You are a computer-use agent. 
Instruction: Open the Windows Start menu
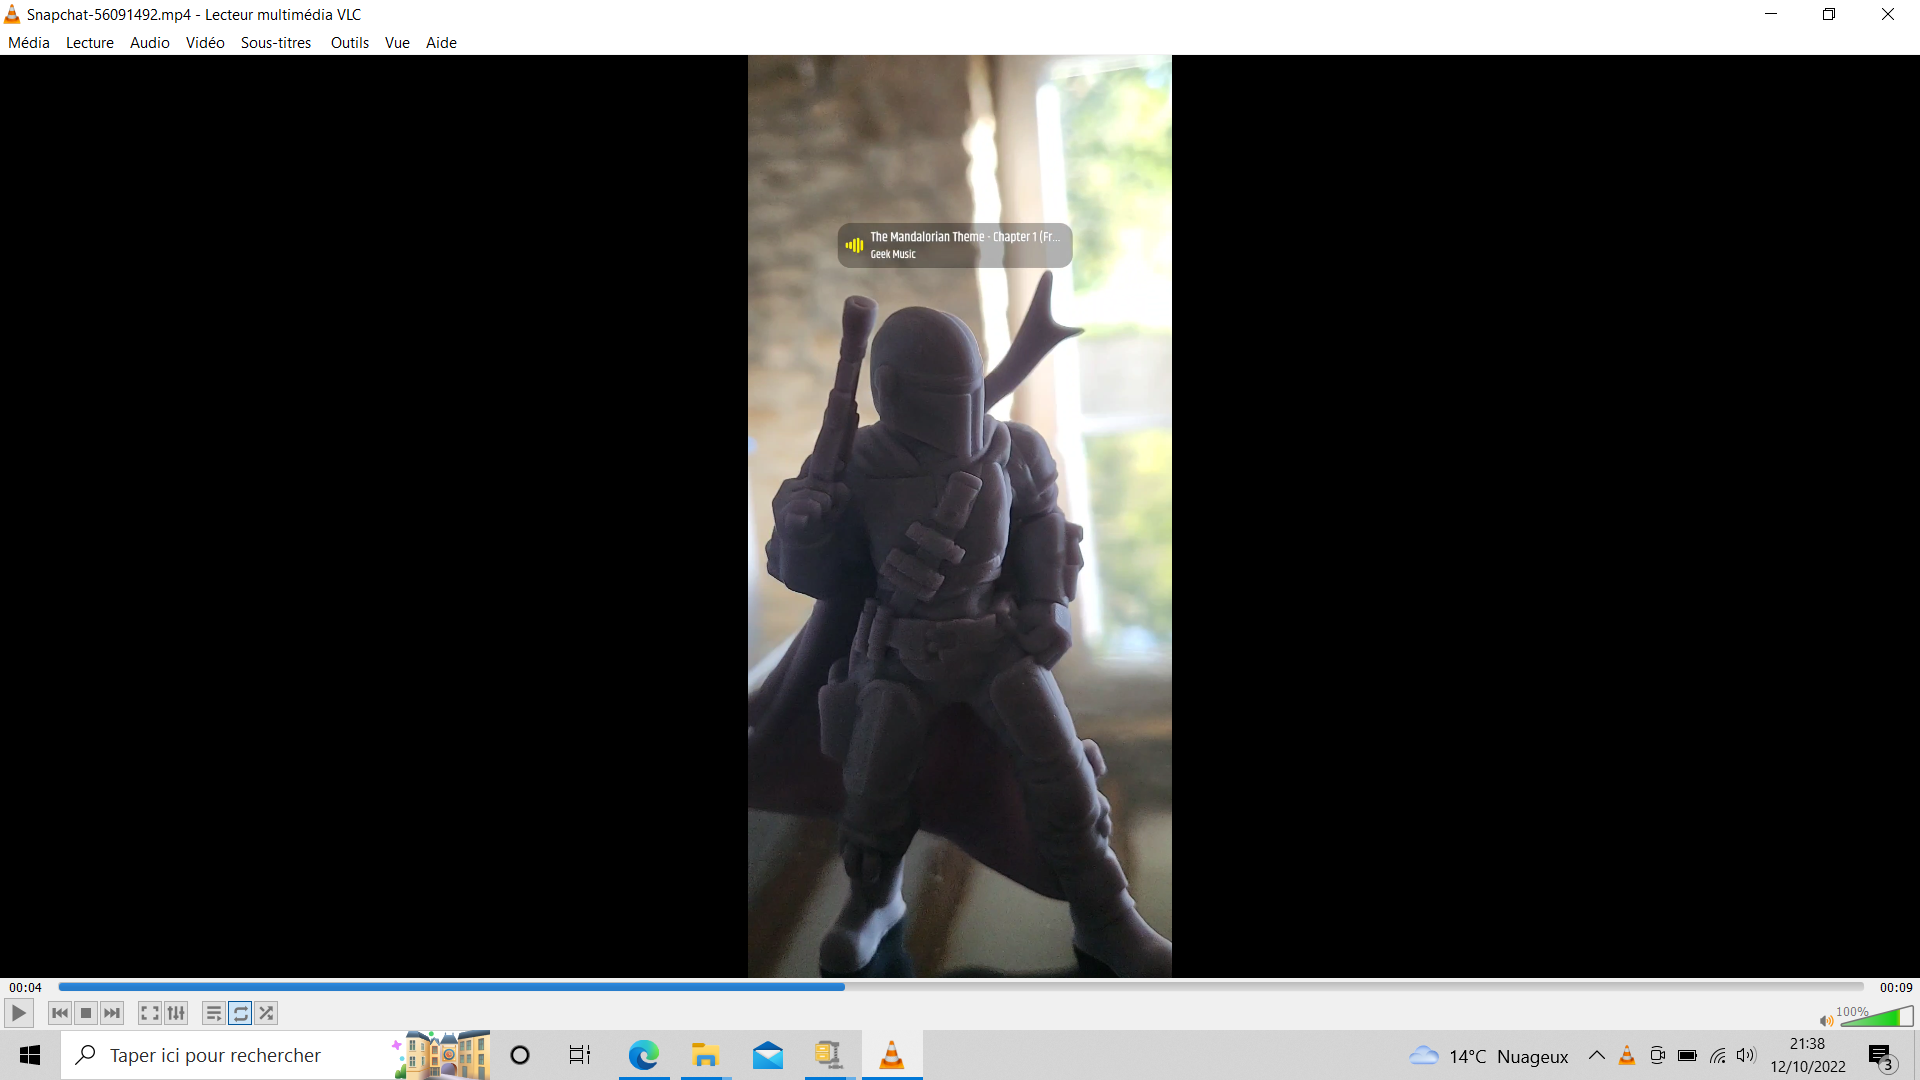(x=30, y=1055)
